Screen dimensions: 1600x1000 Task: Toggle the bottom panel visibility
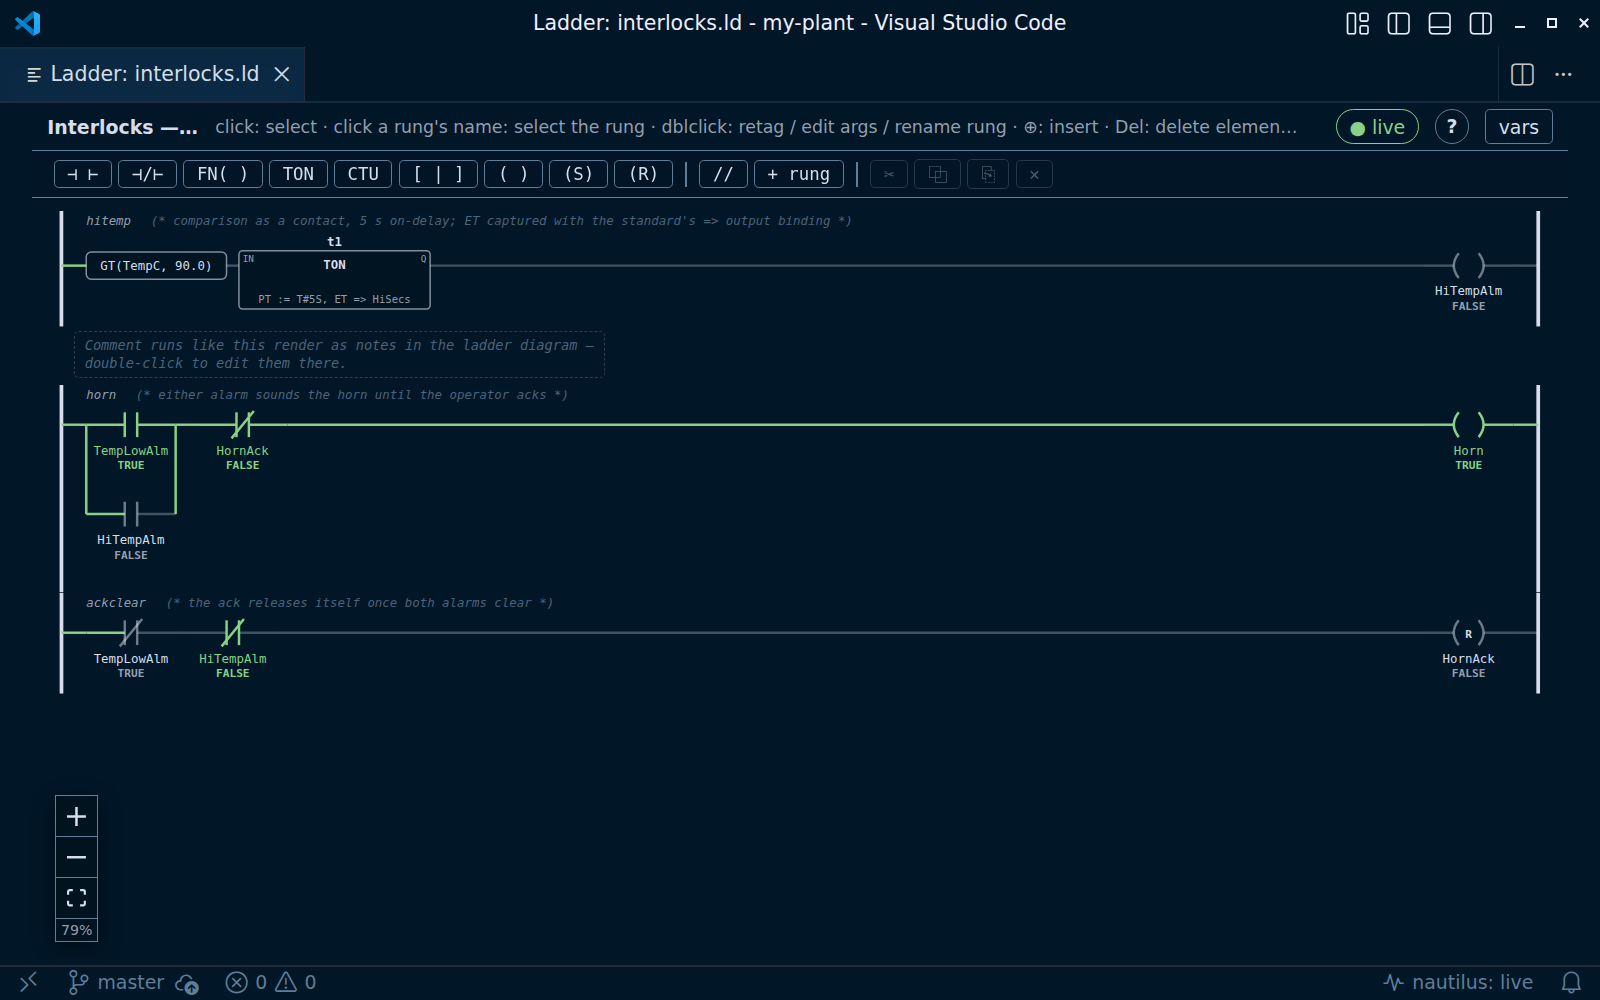tap(1439, 23)
